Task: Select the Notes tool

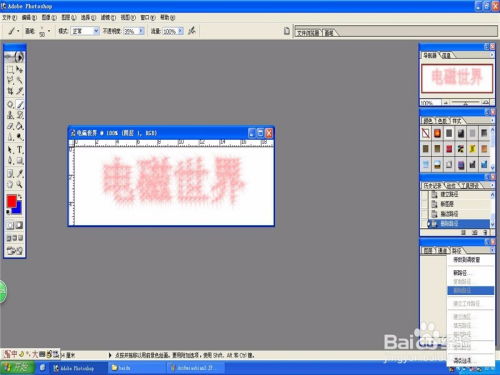Action: (10, 173)
